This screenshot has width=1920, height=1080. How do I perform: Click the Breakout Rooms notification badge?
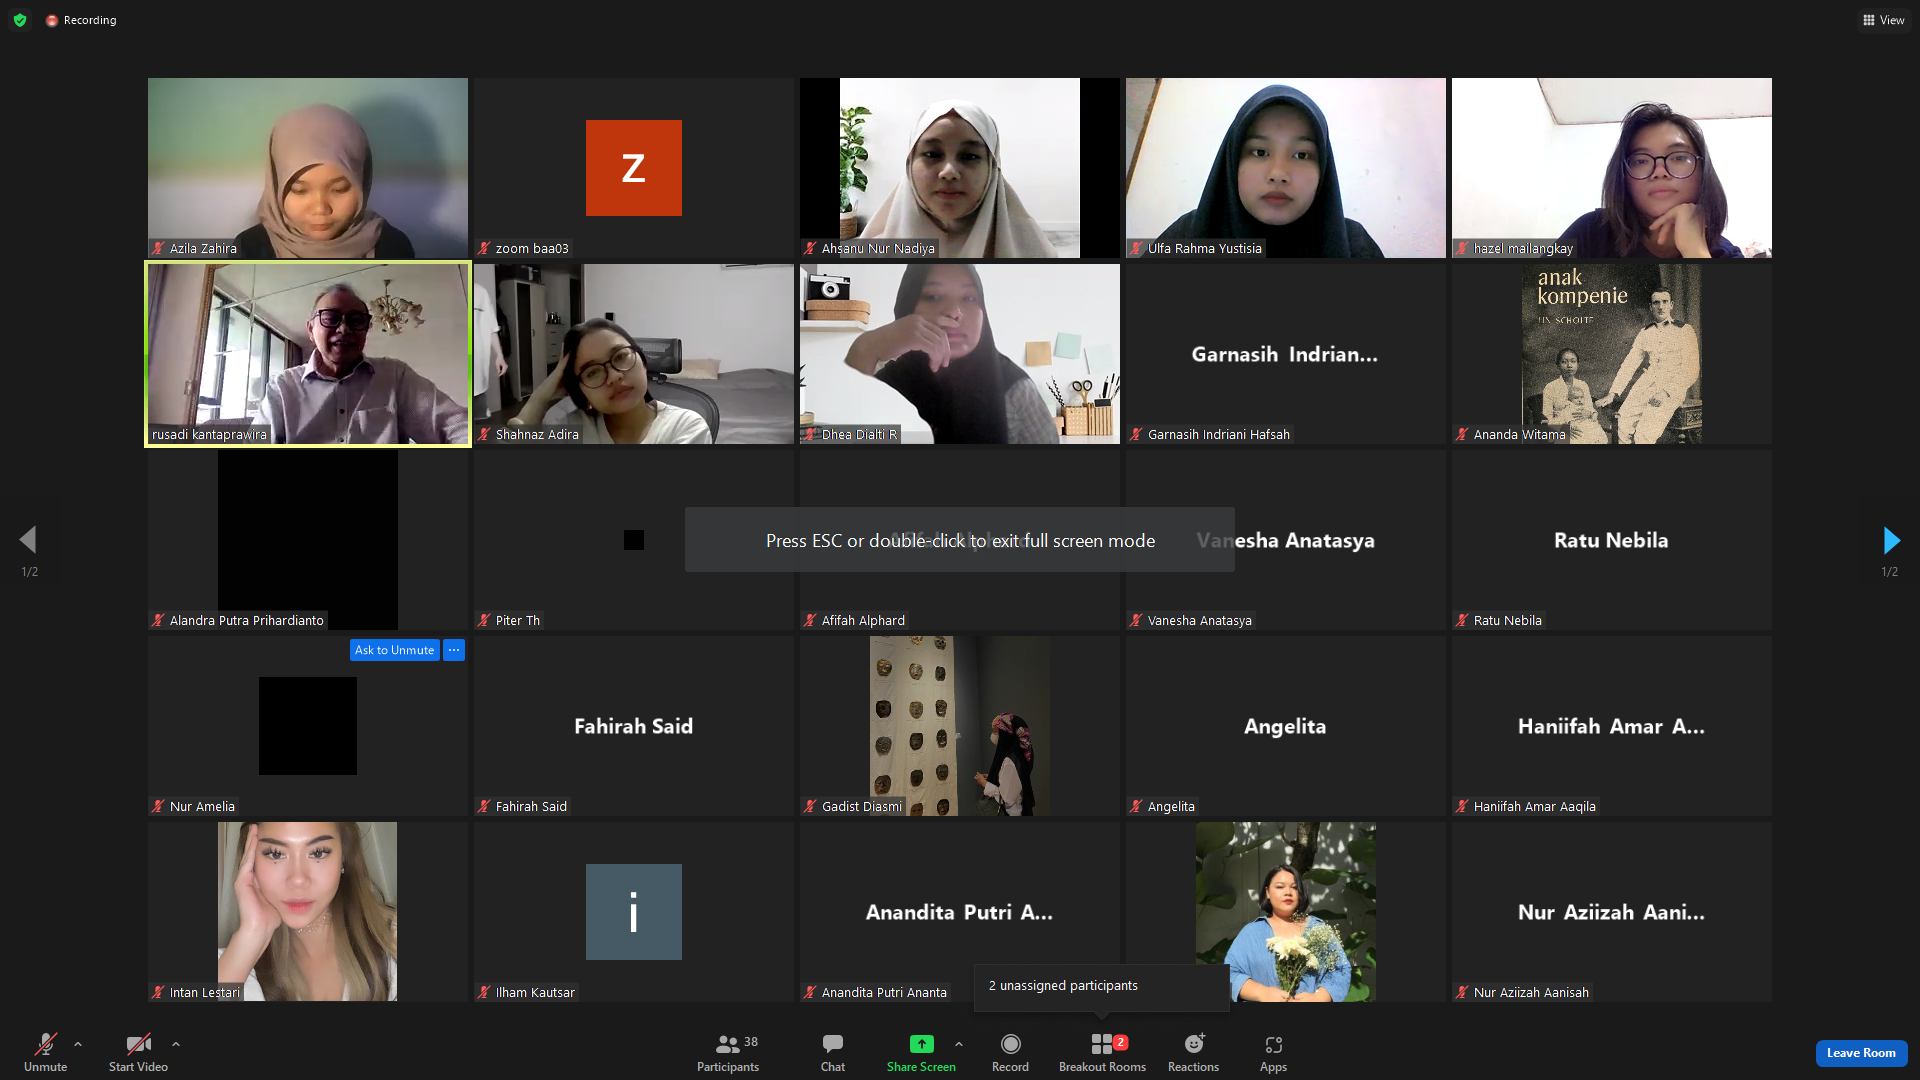(1121, 1042)
